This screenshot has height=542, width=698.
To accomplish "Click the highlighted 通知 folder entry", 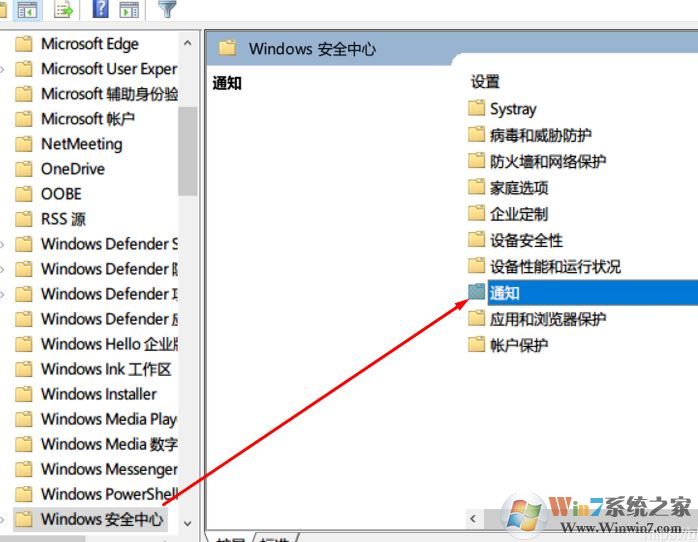I will click(x=583, y=292).
